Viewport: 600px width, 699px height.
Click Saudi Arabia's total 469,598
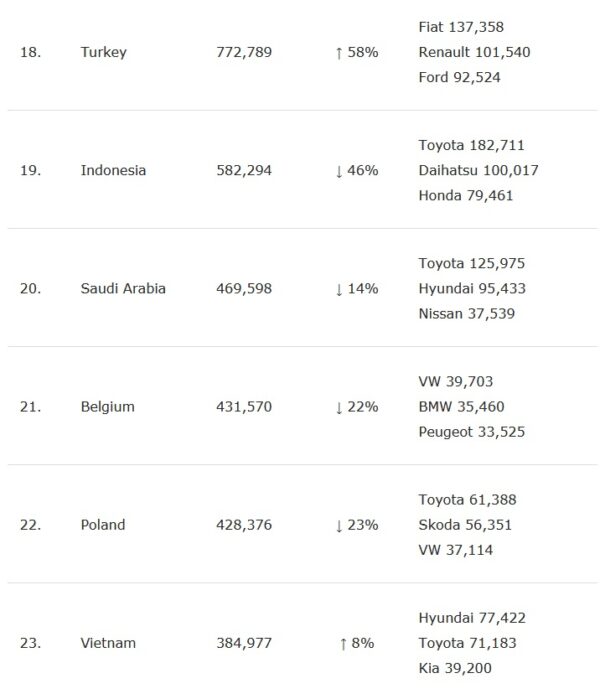coord(244,288)
